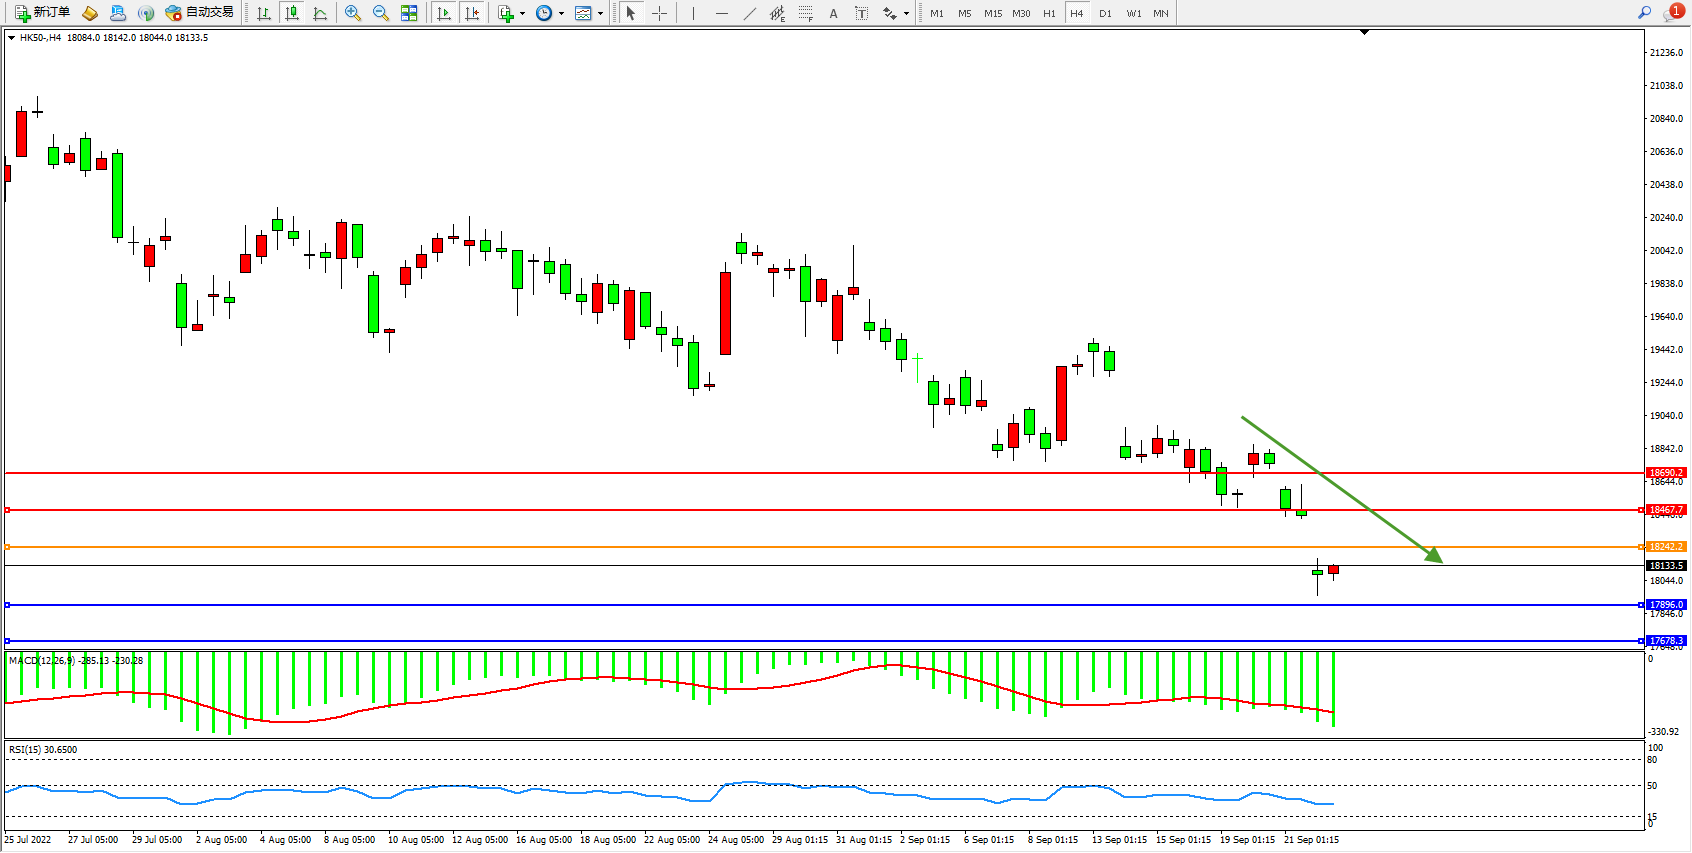Tile chart windows icon
This screenshot has height=853, width=1692.
(x=409, y=13)
